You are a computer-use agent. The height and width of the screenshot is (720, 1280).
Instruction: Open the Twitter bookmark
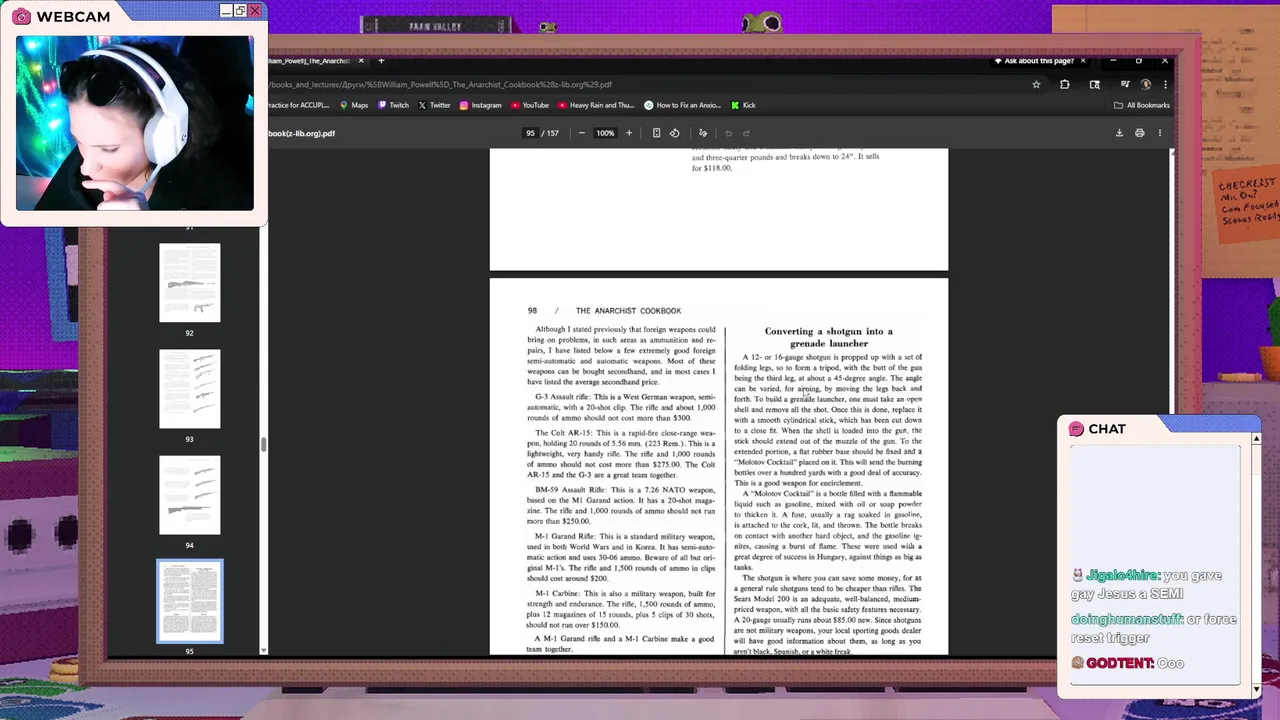[x=435, y=105]
